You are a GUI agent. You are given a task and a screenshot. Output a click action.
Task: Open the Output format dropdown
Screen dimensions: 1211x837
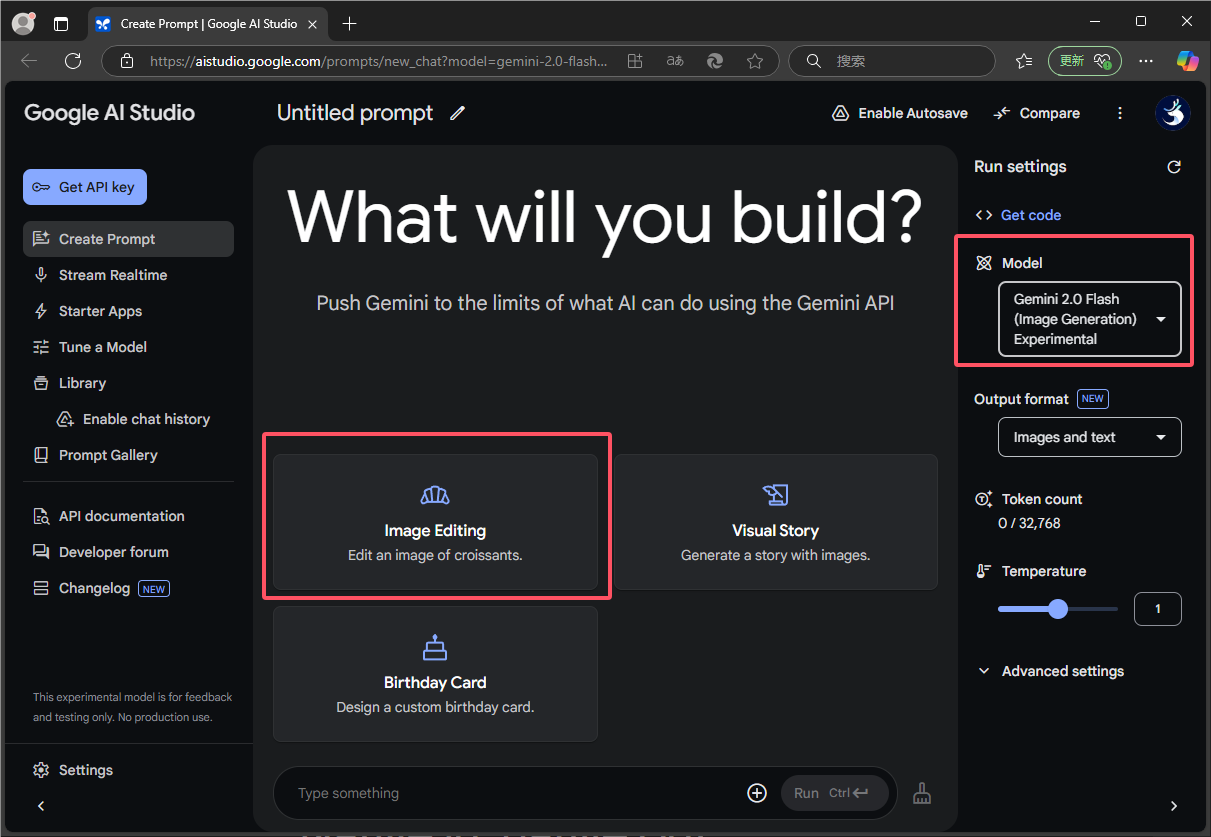point(1090,437)
